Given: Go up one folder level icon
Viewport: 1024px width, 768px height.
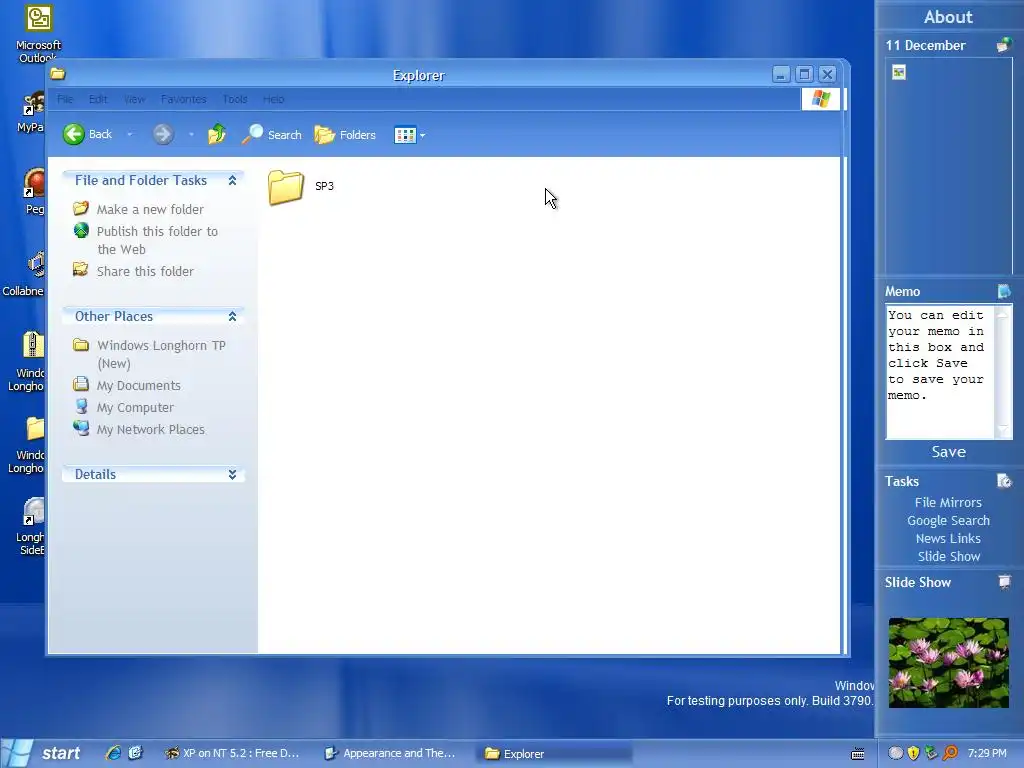Looking at the screenshot, I should tap(217, 135).
